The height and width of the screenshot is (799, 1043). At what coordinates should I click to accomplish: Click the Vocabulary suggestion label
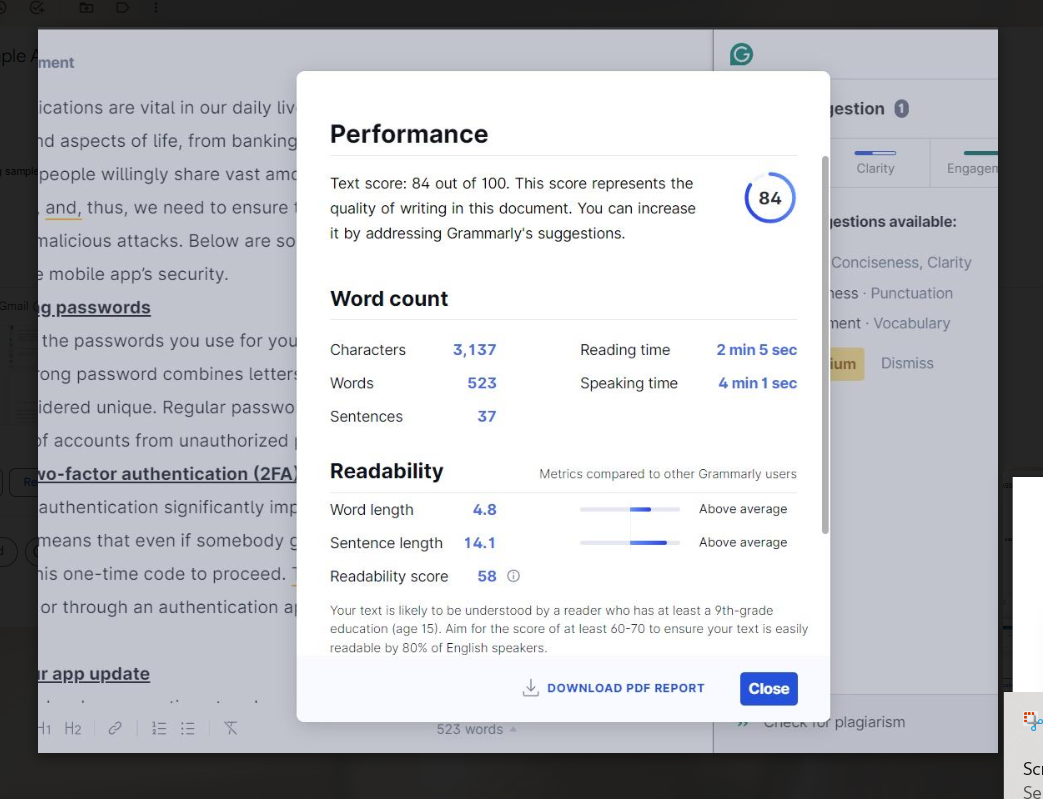click(911, 323)
